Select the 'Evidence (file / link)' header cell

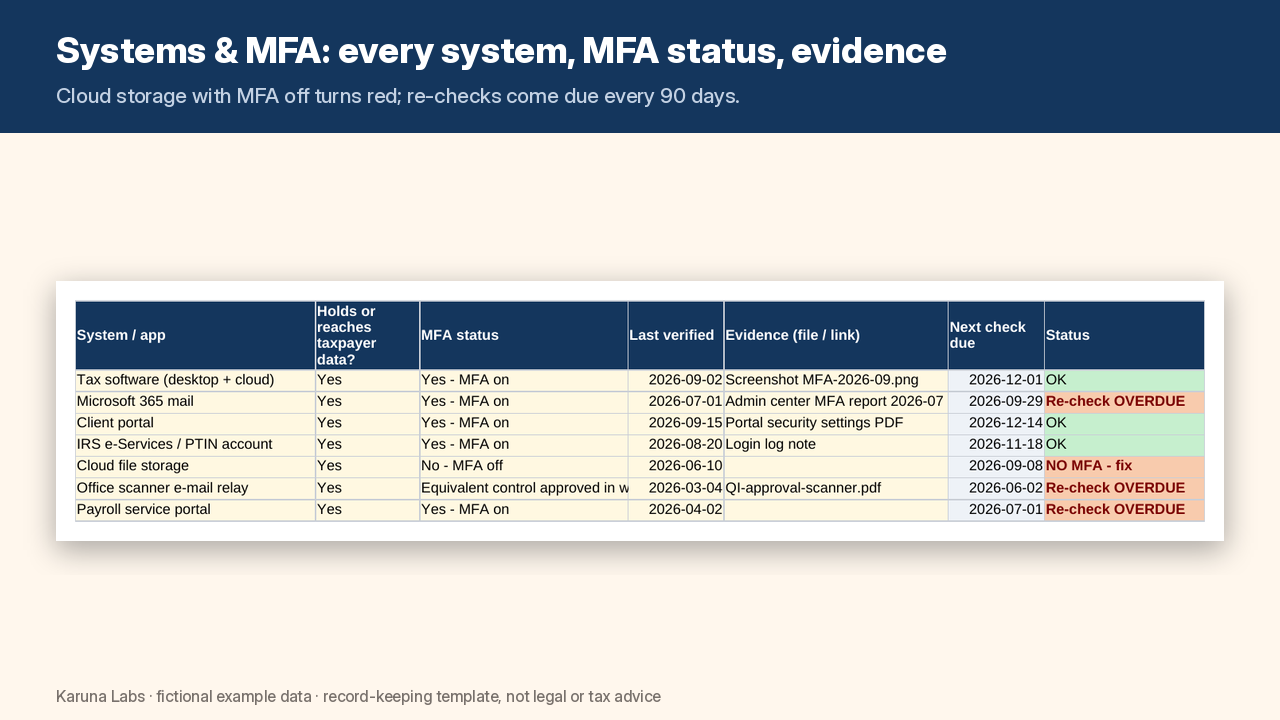click(x=836, y=336)
